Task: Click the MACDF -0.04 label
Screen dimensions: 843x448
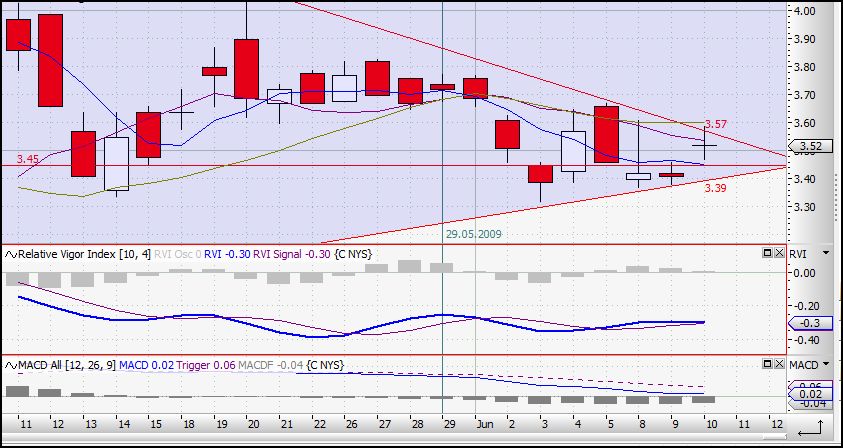Action: 270,365
